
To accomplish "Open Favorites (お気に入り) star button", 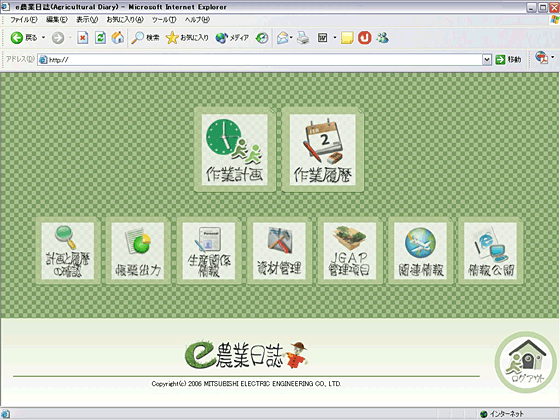I will pyautogui.click(x=187, y=38).
